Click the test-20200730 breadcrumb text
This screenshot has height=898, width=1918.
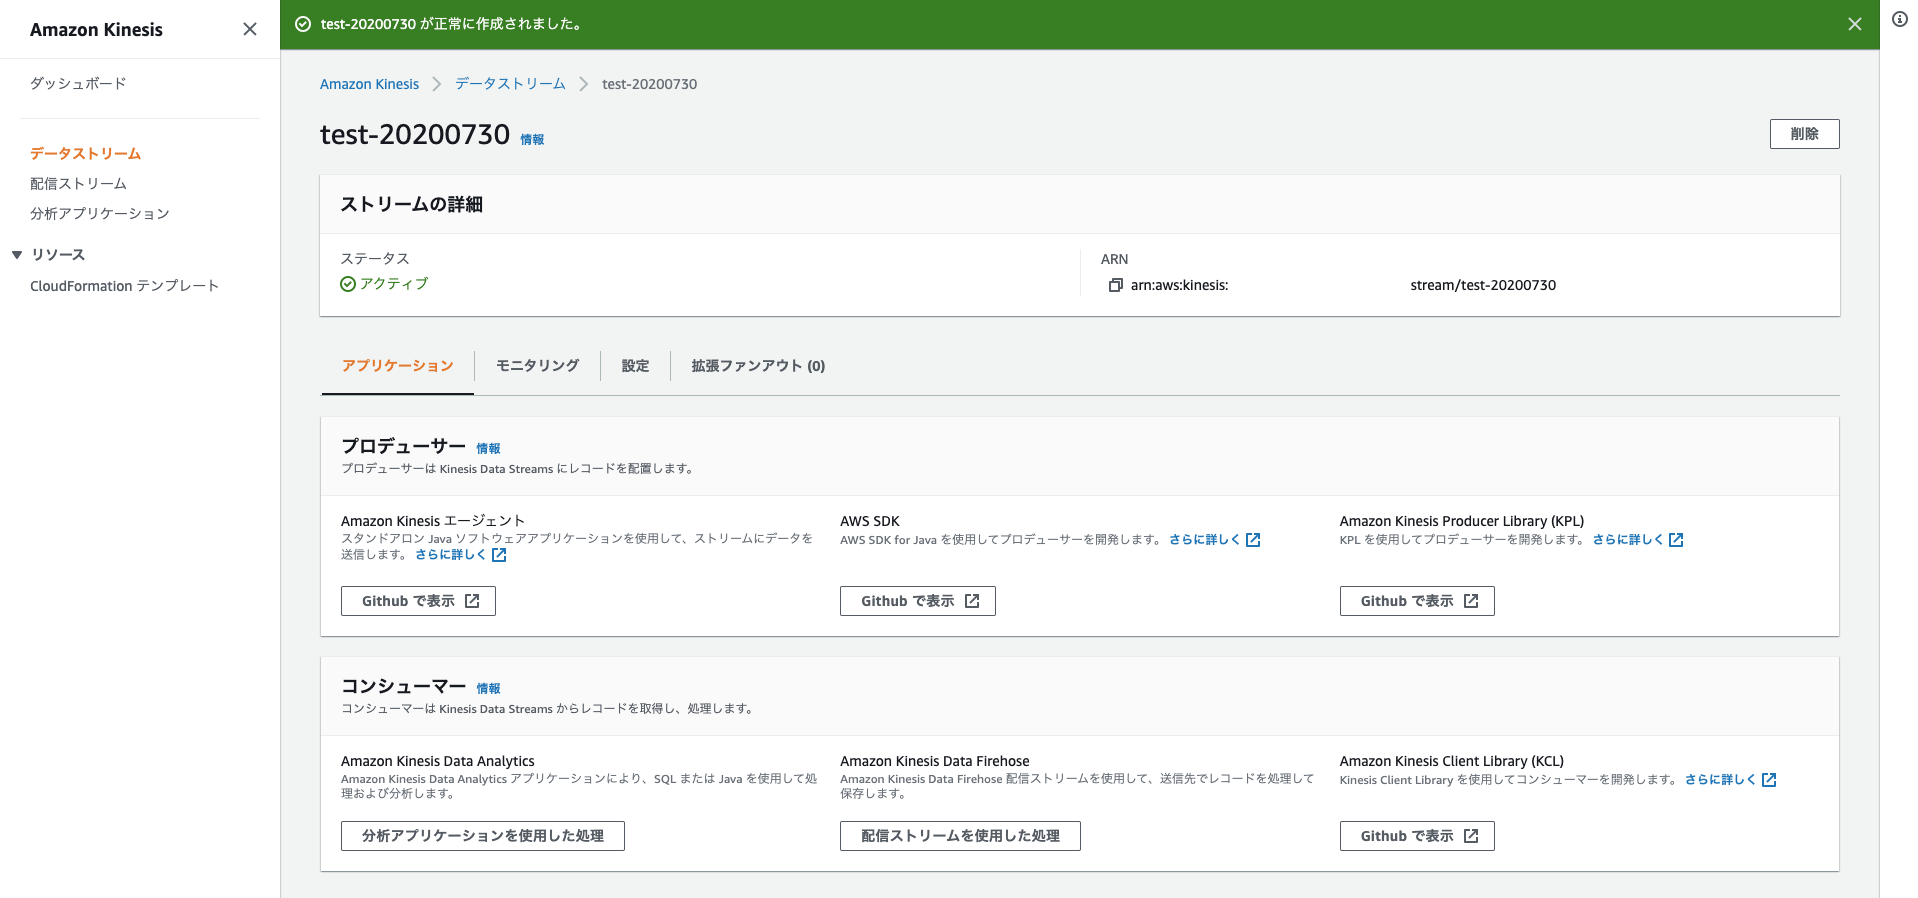pyautogui.click(x=649, y=84)
